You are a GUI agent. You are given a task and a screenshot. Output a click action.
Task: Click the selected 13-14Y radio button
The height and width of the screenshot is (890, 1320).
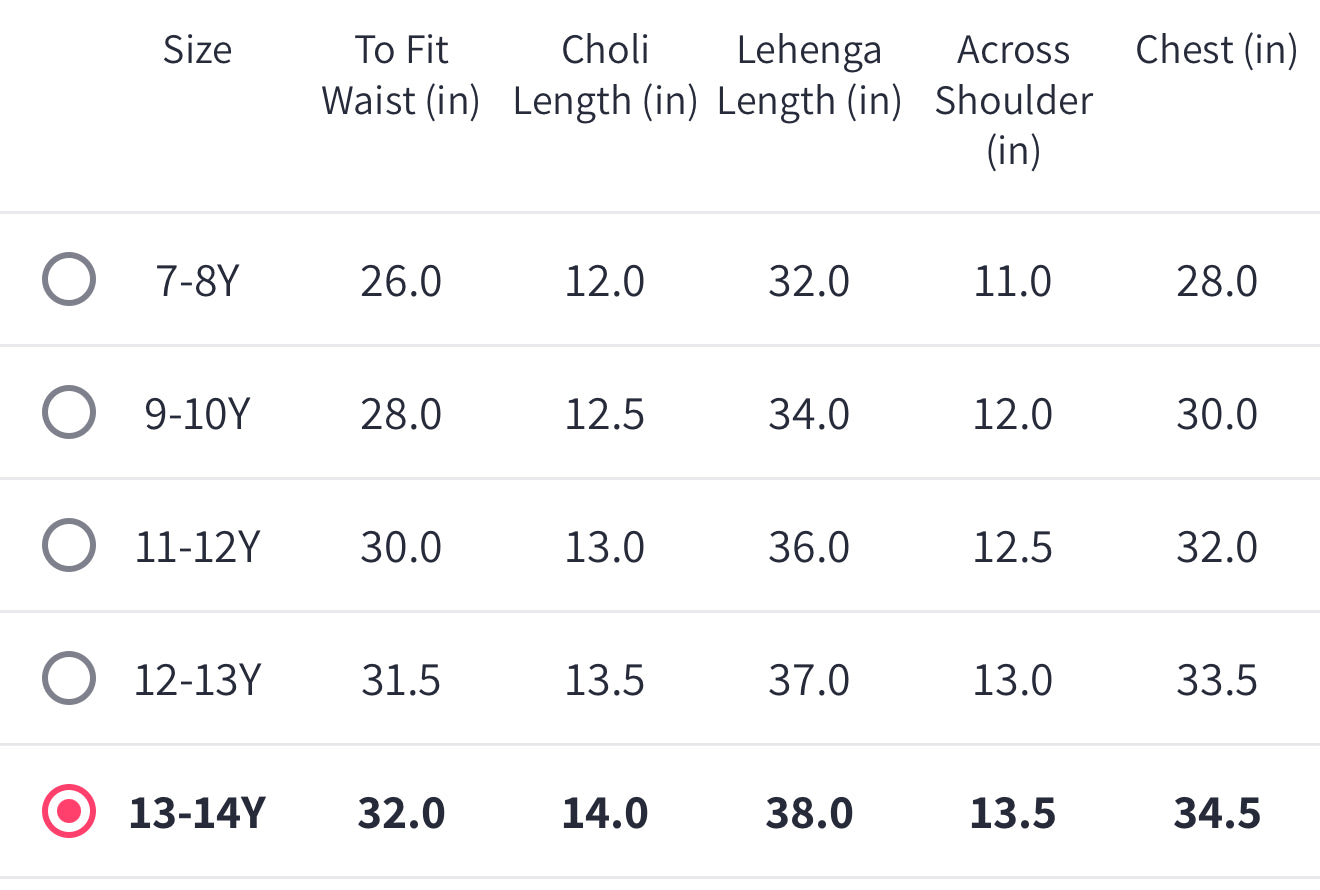69,812
